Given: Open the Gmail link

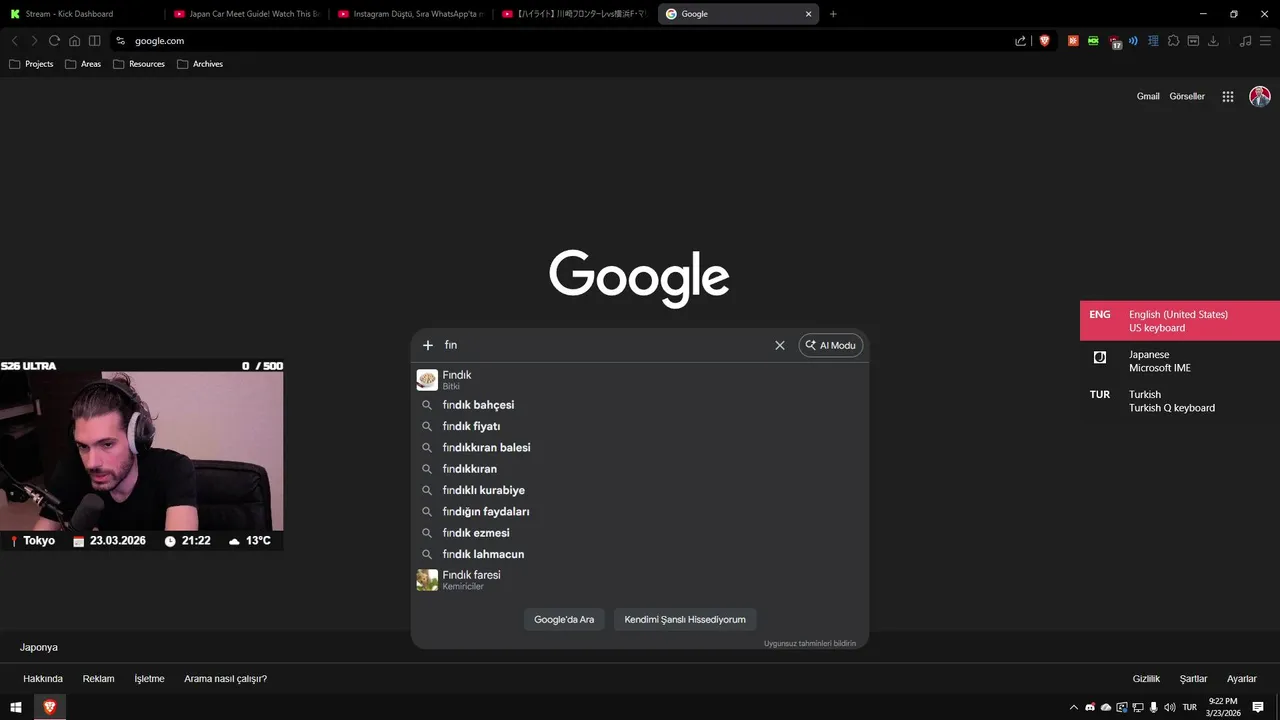Looking at the screenshot, I should coord(1148,97).
